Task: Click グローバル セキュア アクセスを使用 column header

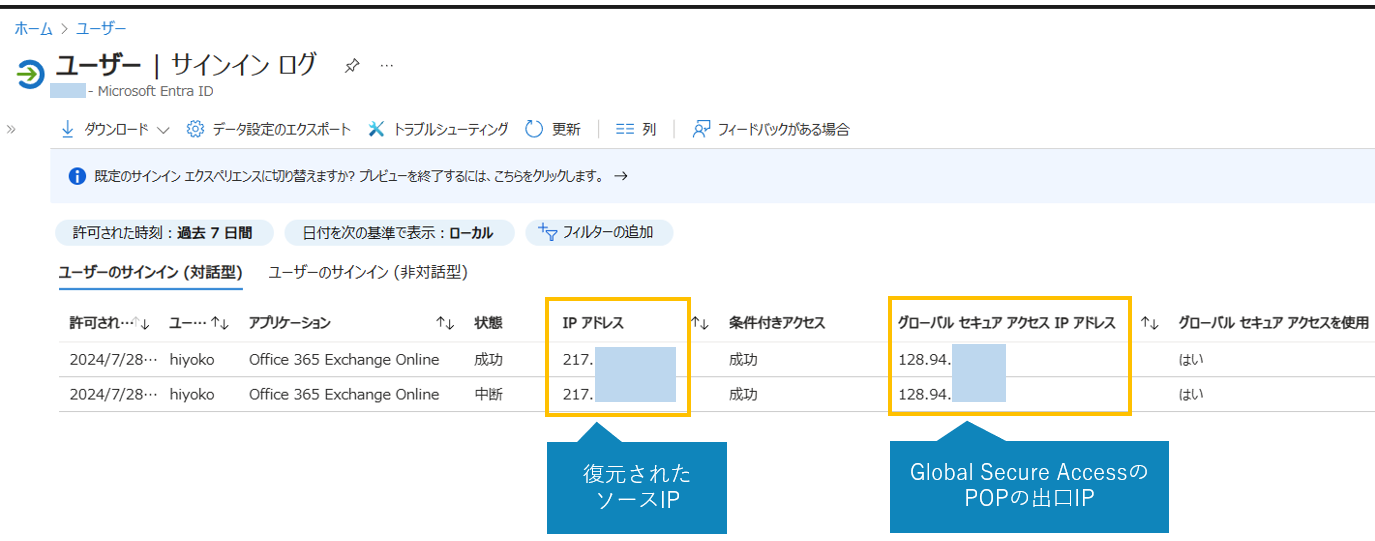Action: [1273, 323]
